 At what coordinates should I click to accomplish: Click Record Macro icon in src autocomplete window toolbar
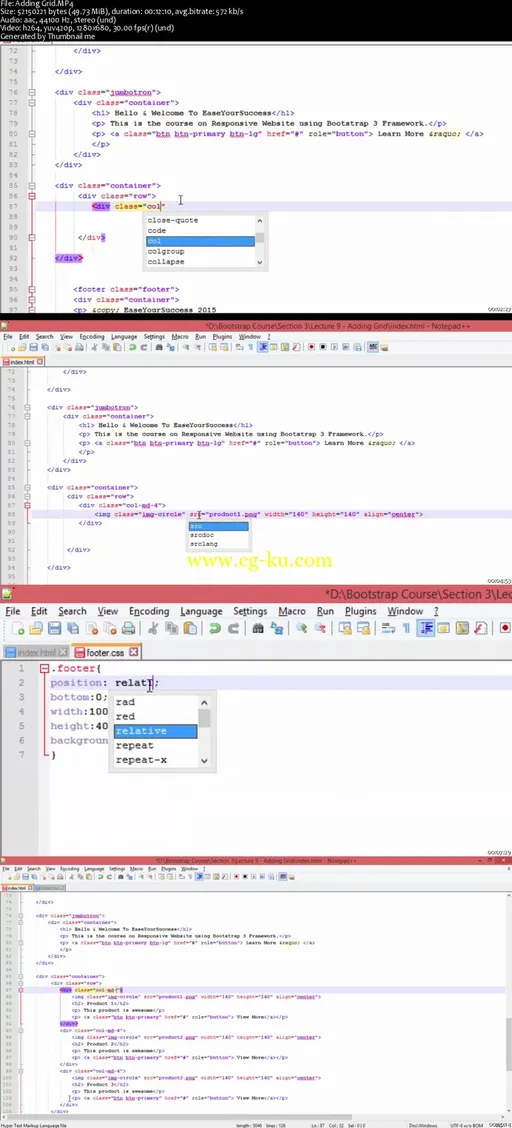click(311, 347)
